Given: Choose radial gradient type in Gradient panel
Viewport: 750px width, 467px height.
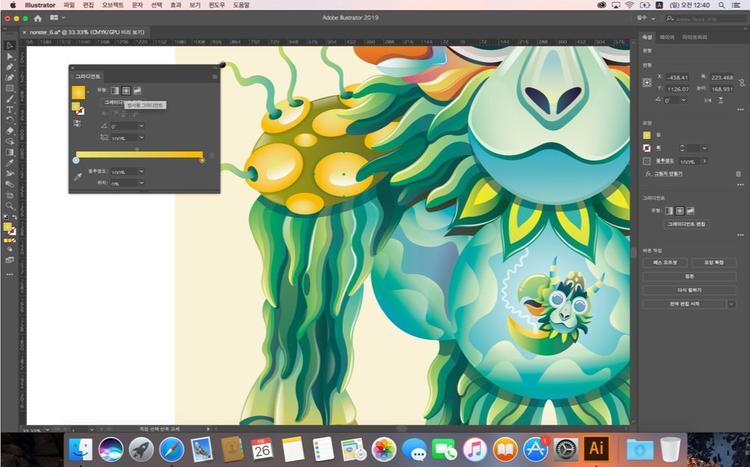Looking at the screenshot, I should pyautogui.click(x=126, y=90).
